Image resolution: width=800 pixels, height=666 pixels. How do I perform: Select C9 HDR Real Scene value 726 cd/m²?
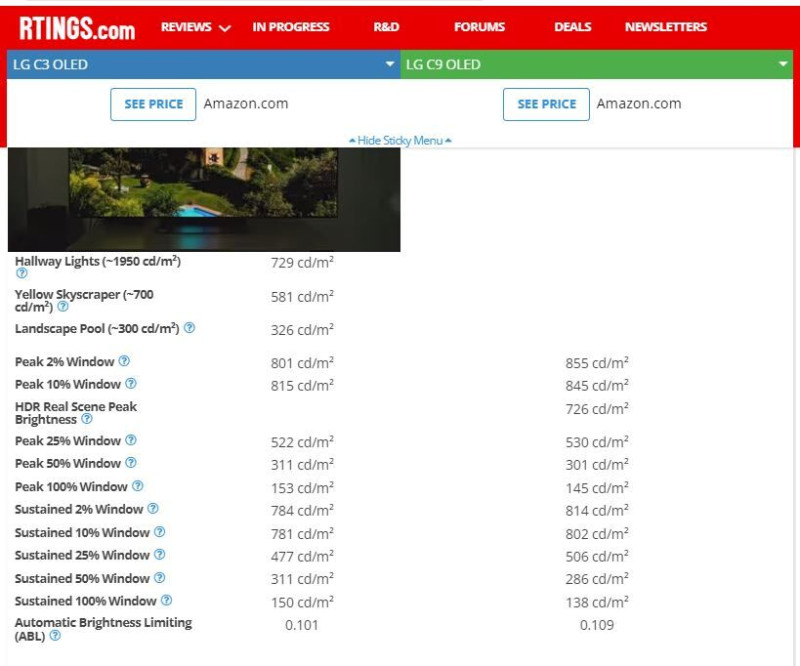(x=596, y=409)
